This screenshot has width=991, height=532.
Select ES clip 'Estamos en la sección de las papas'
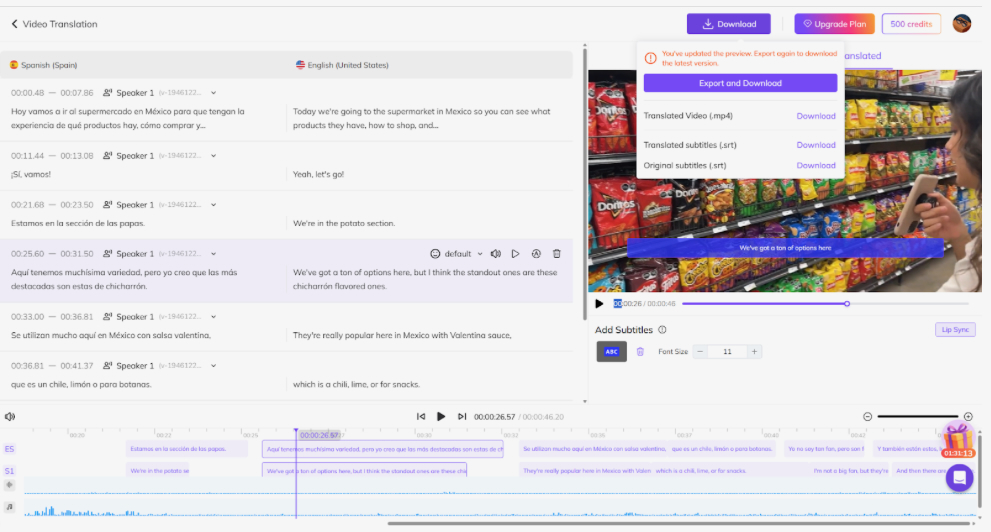186,449
